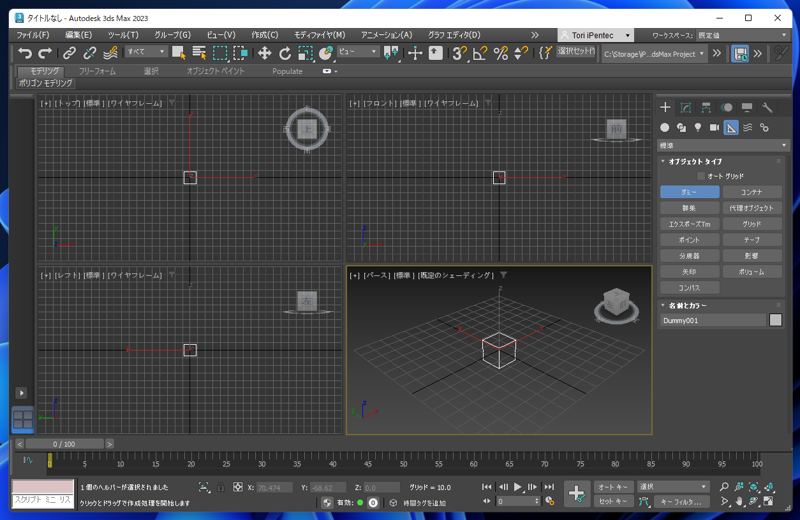This screenshot has height=520, width=800.
Task: Click Edit Named Selection Sets icon
Action: [x=545, y=53]
